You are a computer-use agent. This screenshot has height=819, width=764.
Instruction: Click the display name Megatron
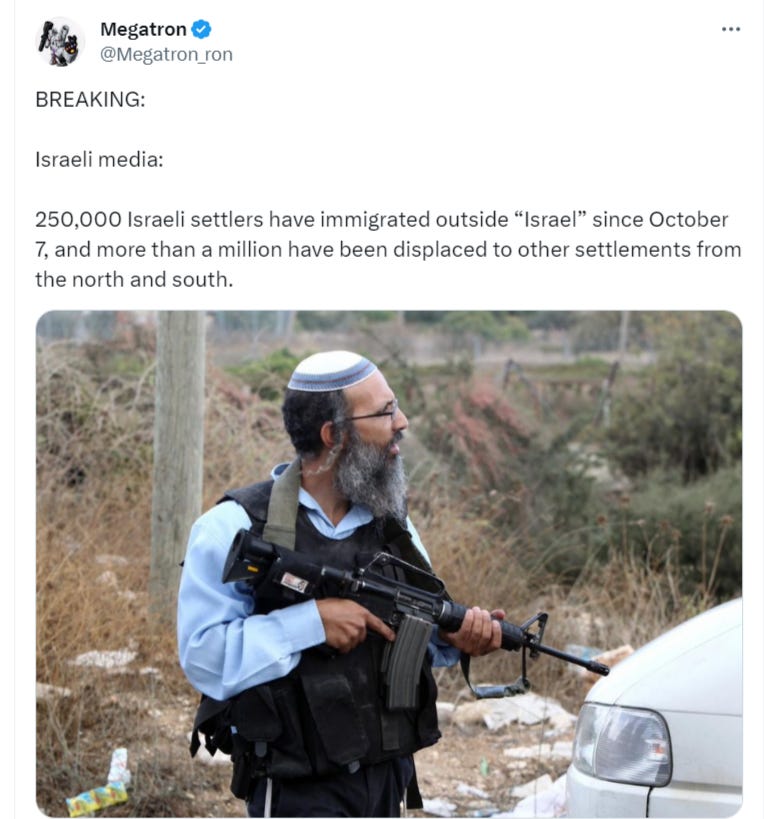click(x=143, y=29)
